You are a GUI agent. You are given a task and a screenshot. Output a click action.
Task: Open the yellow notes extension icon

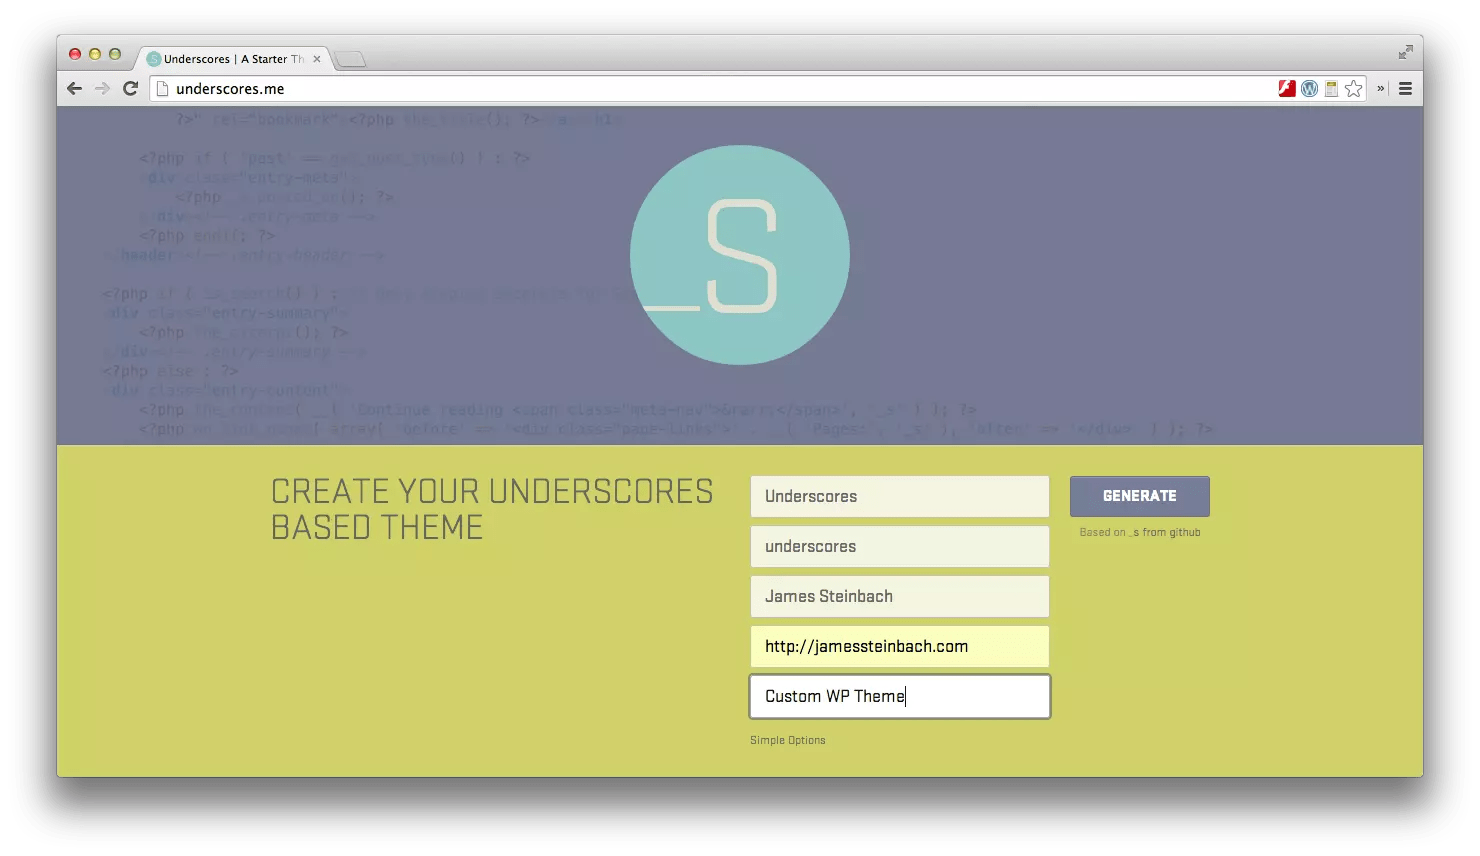(1331, 89)
